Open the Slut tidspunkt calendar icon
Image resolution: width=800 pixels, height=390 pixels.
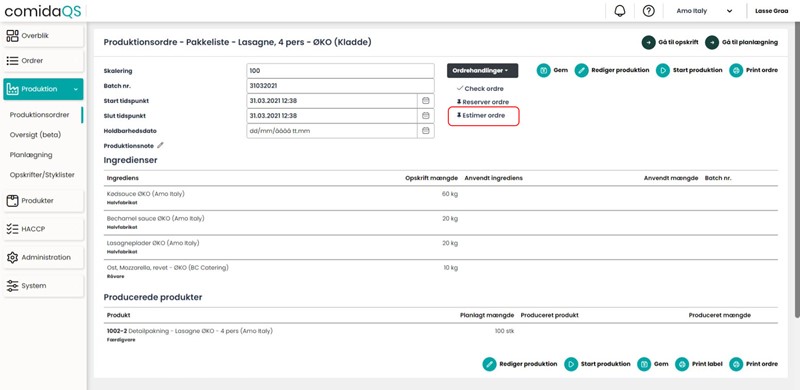click(x=426, y=116)
